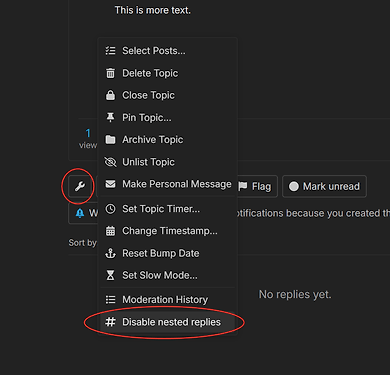Viewport: 390px width, 375px height.
Task: Click the trash icon beside Delete Topic
Action: tap(110, 73)
